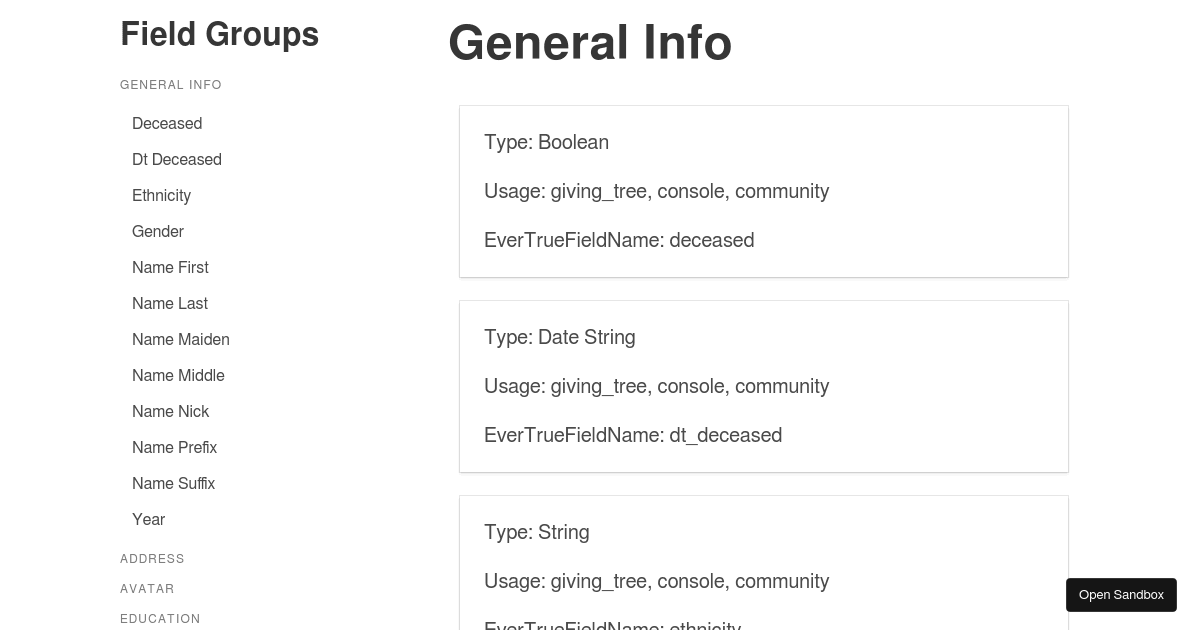Click the Type: Boolean info card
The width and height of the screenshot is (1200, 630).
pyautogui.click(x=763, y=191)
